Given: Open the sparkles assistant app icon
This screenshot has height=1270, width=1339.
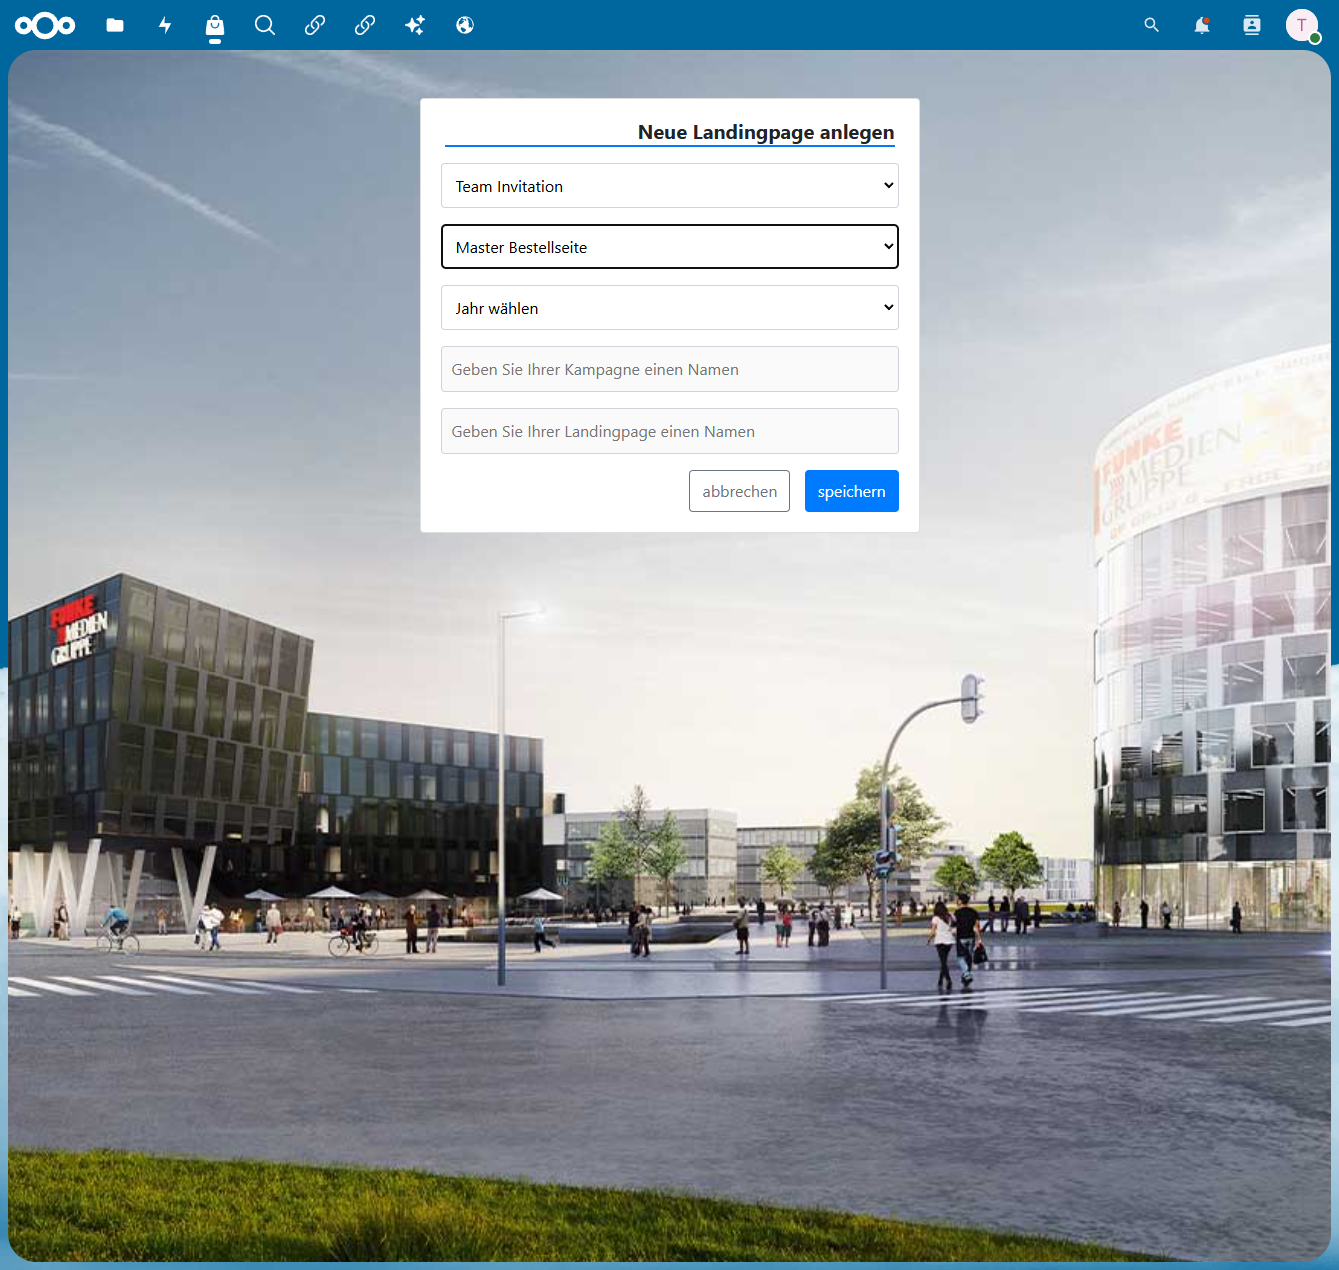Looking at the screenshot, I should point(415,25).
